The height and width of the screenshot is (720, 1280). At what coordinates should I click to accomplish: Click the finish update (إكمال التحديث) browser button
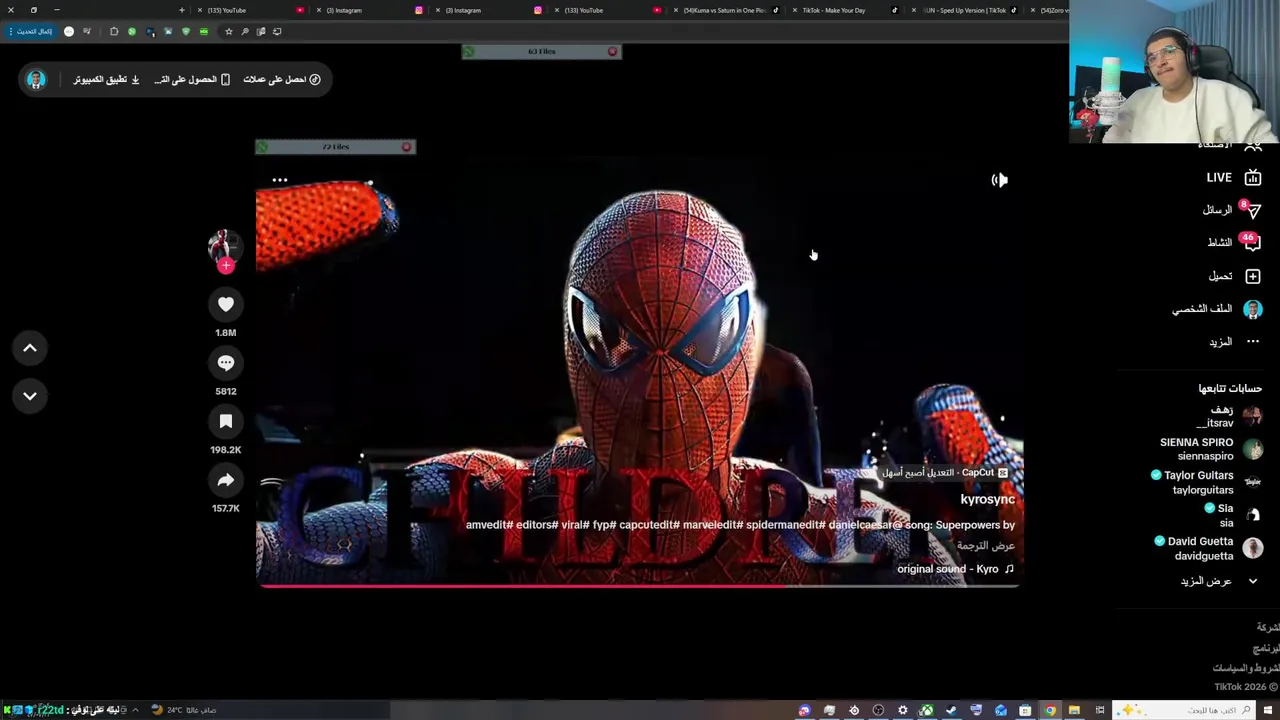(33, 31)
